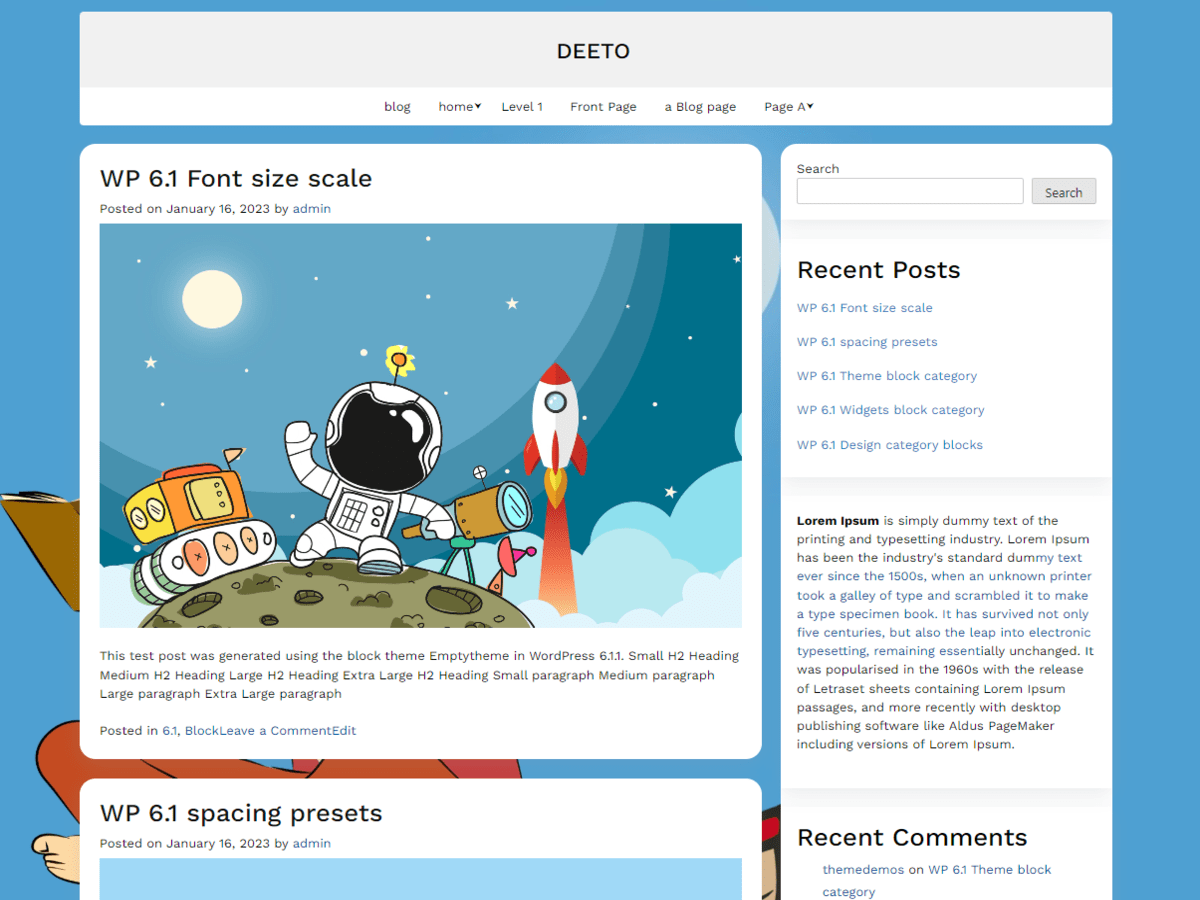Click Leave a Comment link
Screen dimensions: 1200x900
(275, 731)
